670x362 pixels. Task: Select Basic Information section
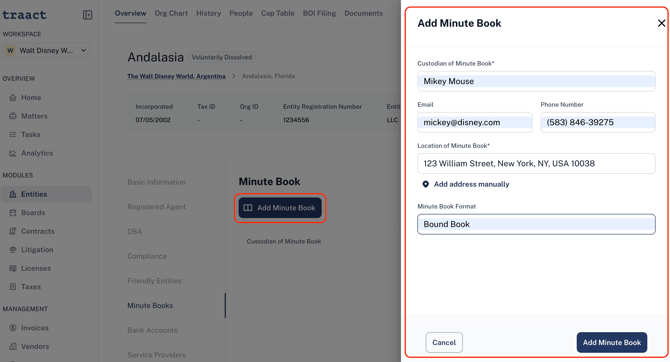point(156,182)
